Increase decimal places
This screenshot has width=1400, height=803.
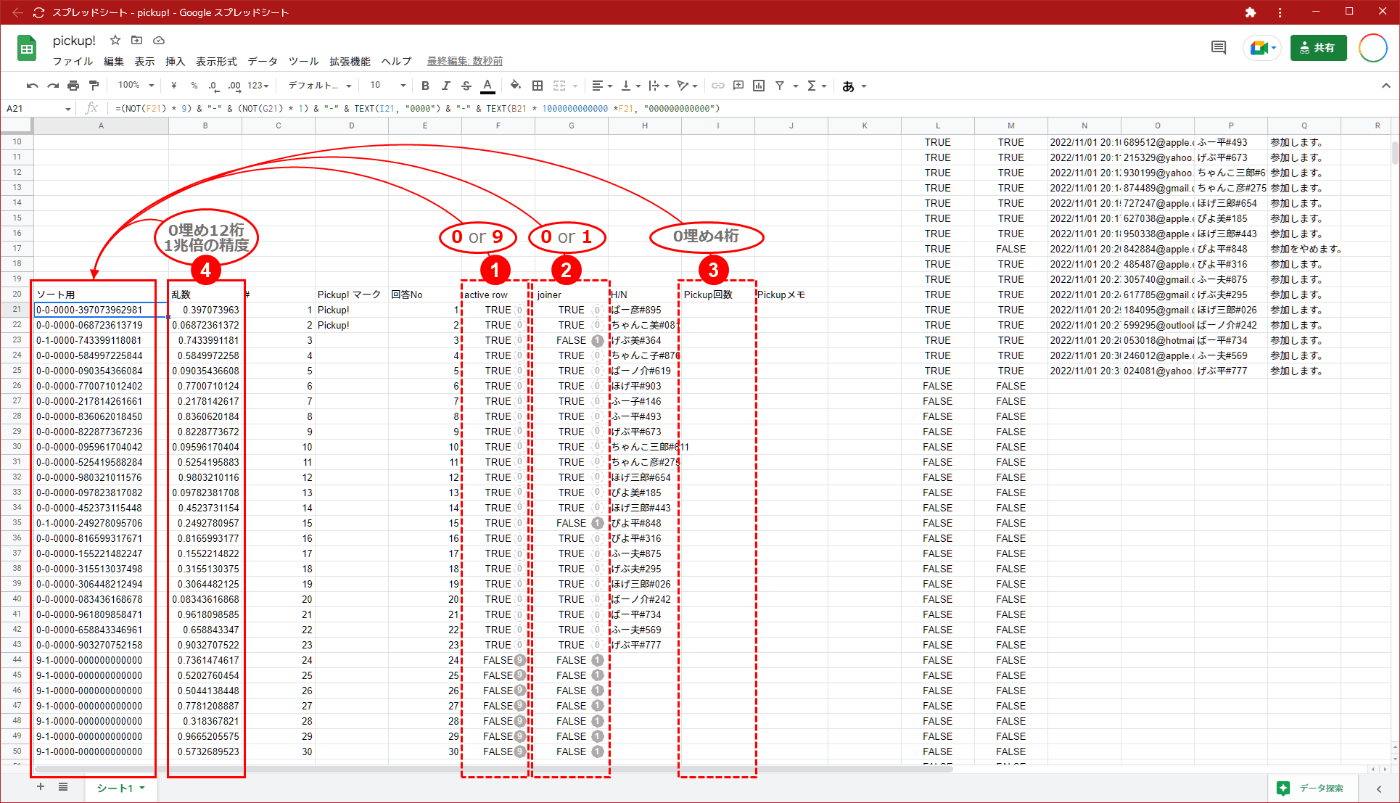point(234,86)
